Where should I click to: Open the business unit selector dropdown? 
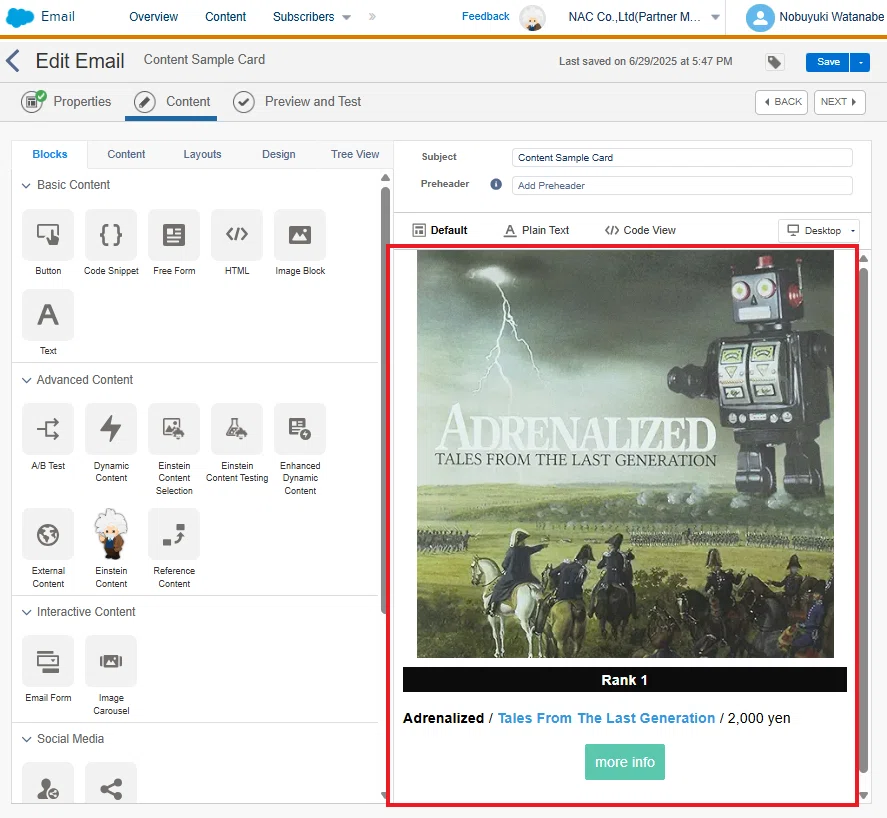pyautogui.click(x=715, y=17)
